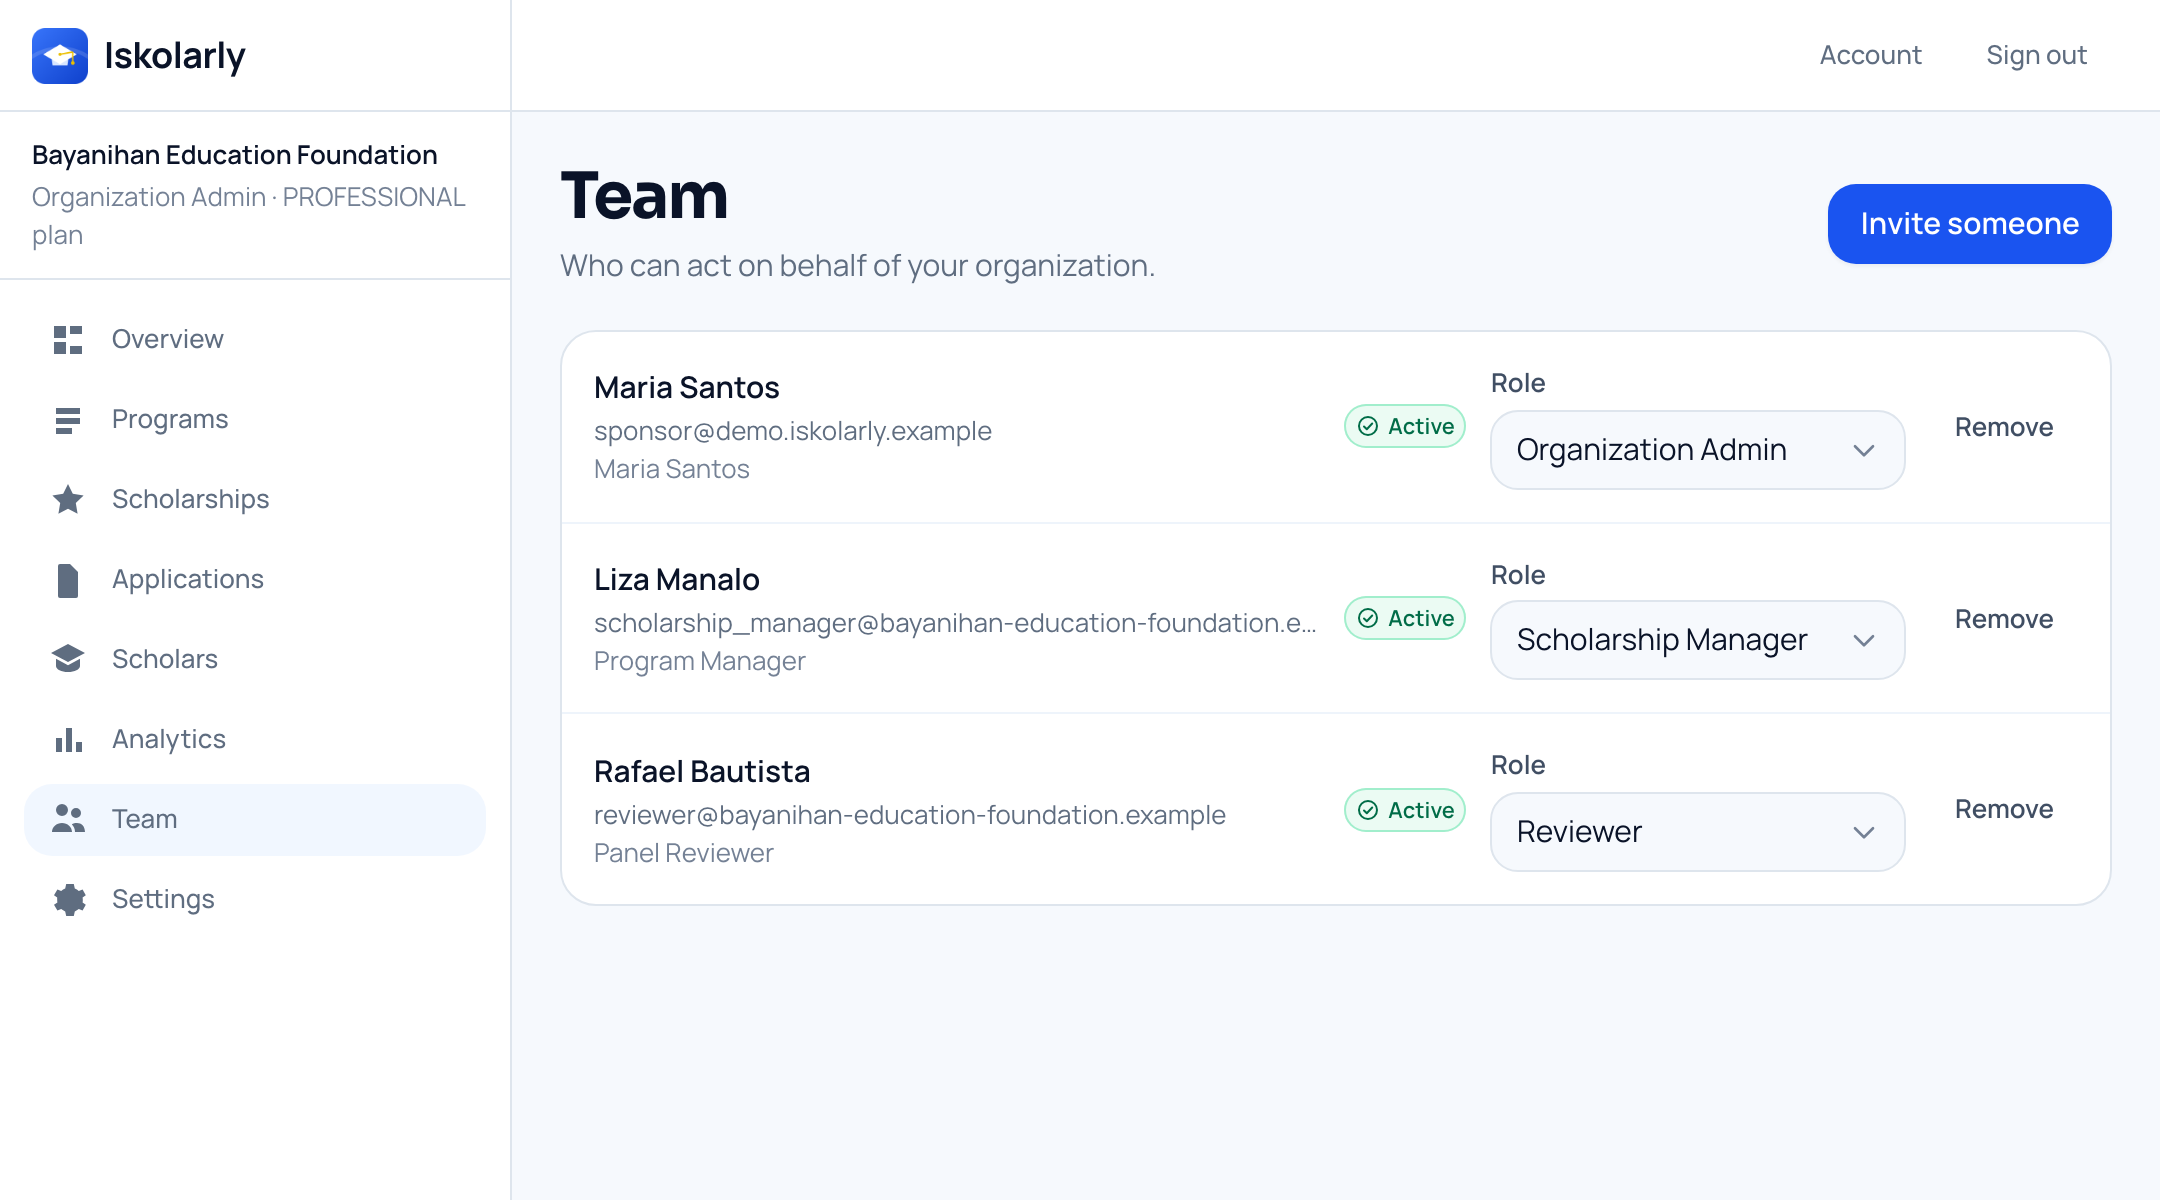Image resolution: width=2160 pixels, height=1200 pixels.
Task: Open the Programs section
Action: [x=255, y=420]
